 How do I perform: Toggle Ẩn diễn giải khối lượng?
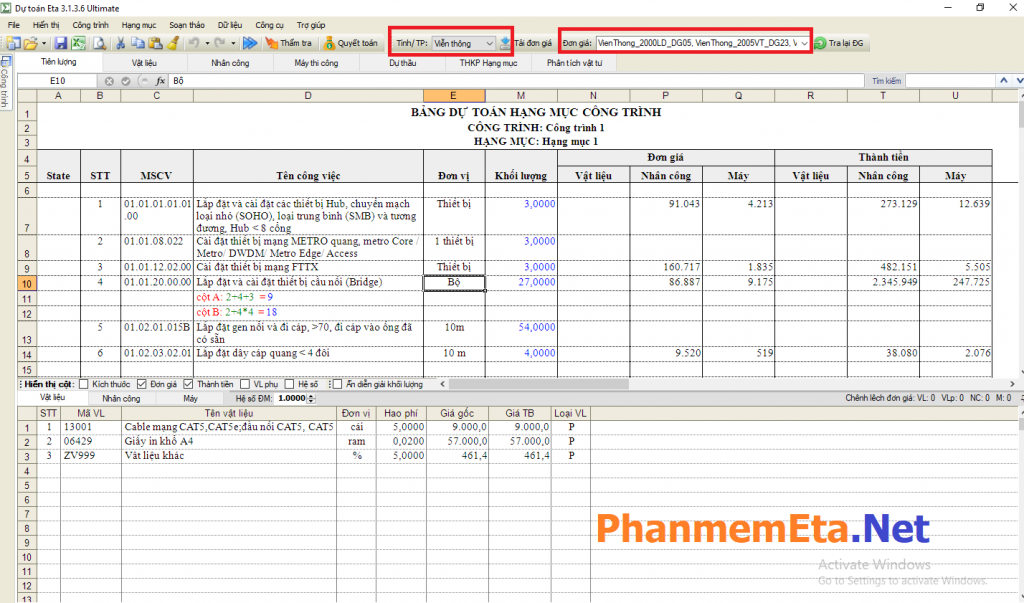point(337,383)
